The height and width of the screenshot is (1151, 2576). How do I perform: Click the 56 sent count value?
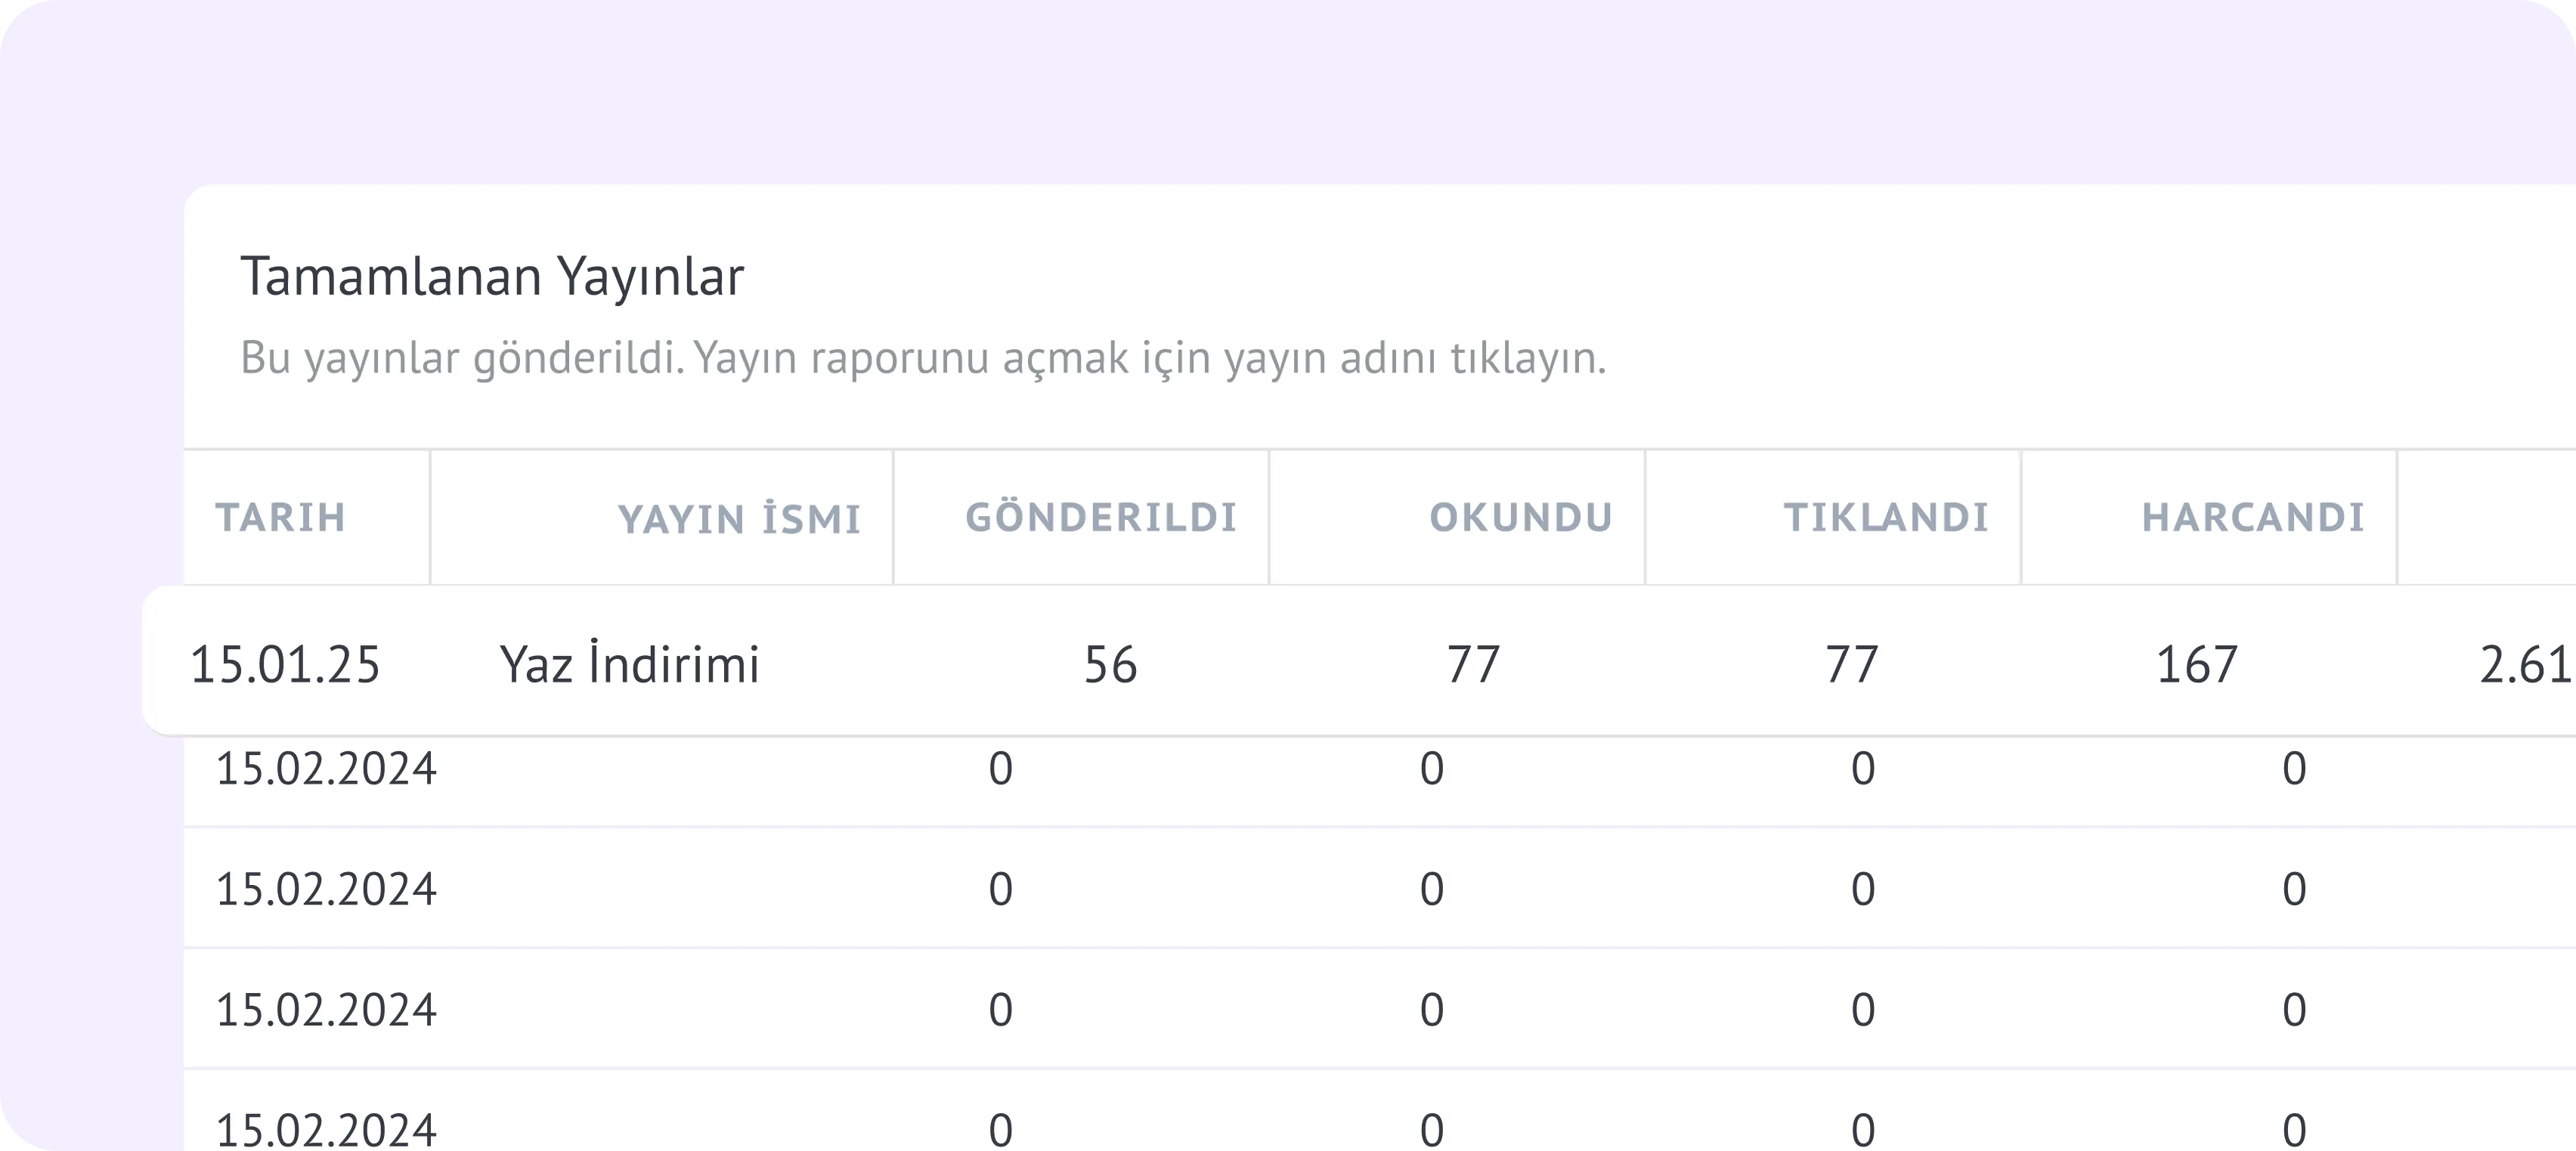click(1110, 665)
